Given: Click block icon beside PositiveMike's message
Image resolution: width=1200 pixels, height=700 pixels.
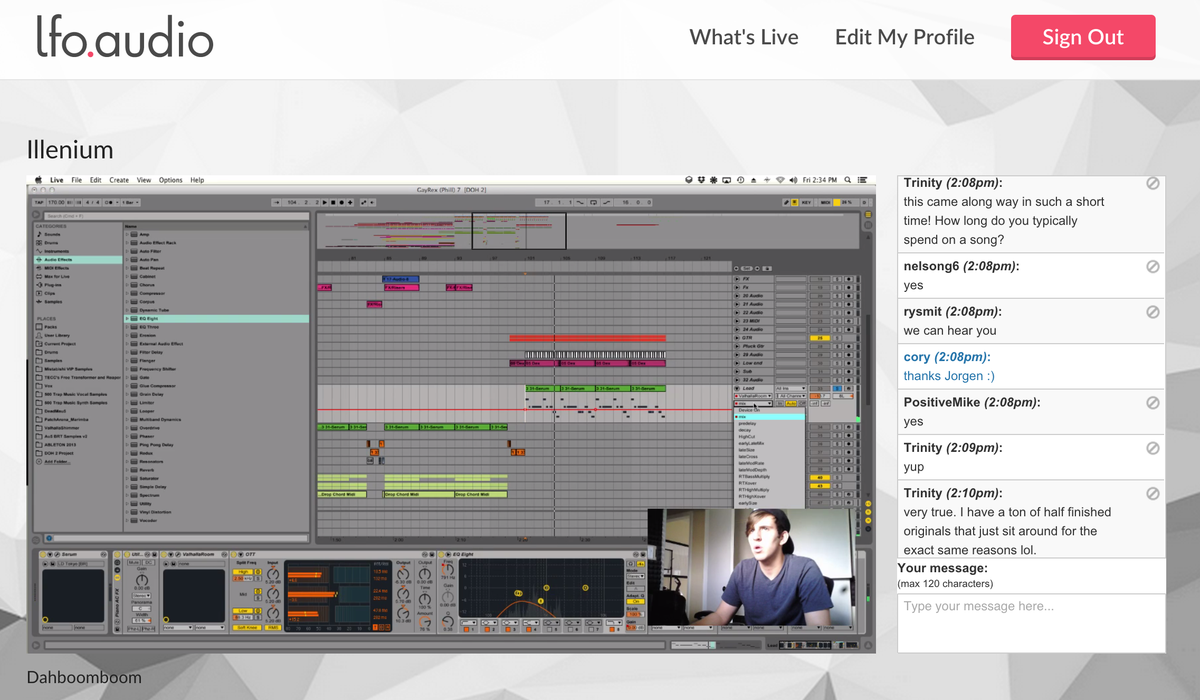Looking at the screenshot, I should click(x=1152, y=402).
